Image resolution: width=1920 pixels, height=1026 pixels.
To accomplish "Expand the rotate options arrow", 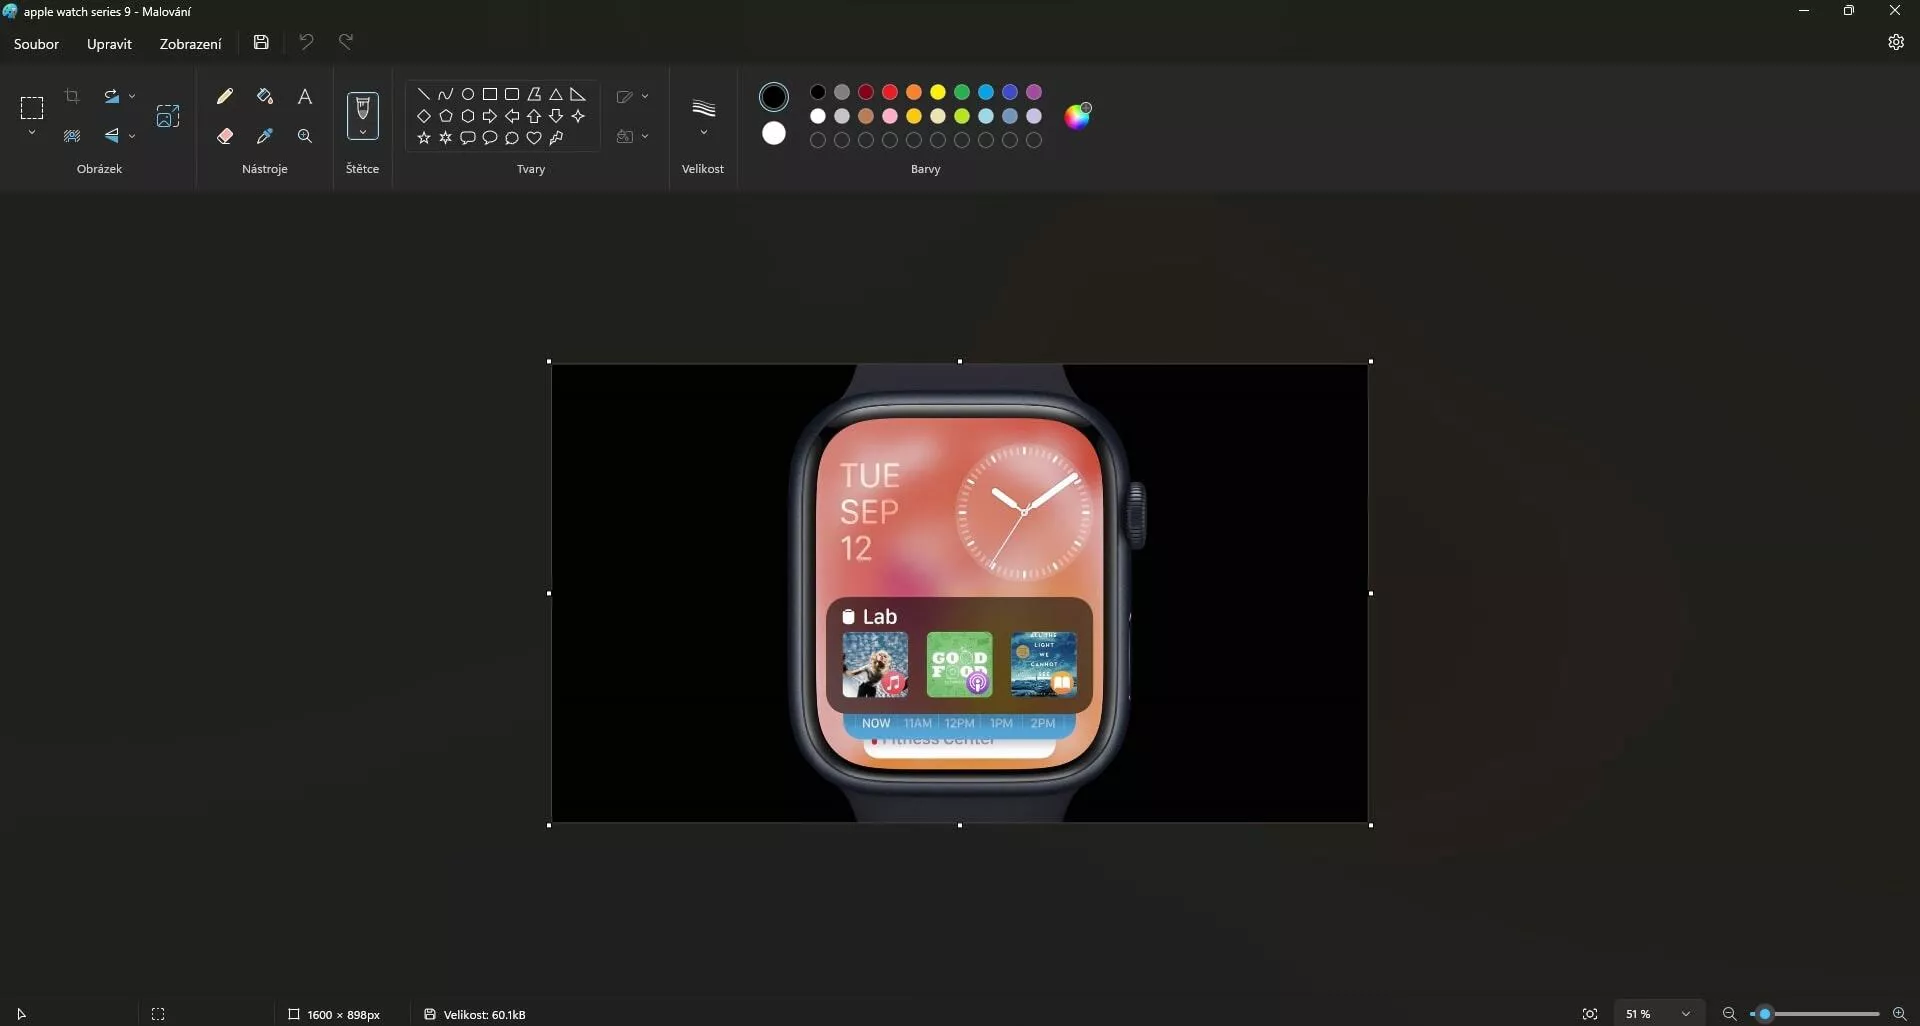I will [132, 96].
